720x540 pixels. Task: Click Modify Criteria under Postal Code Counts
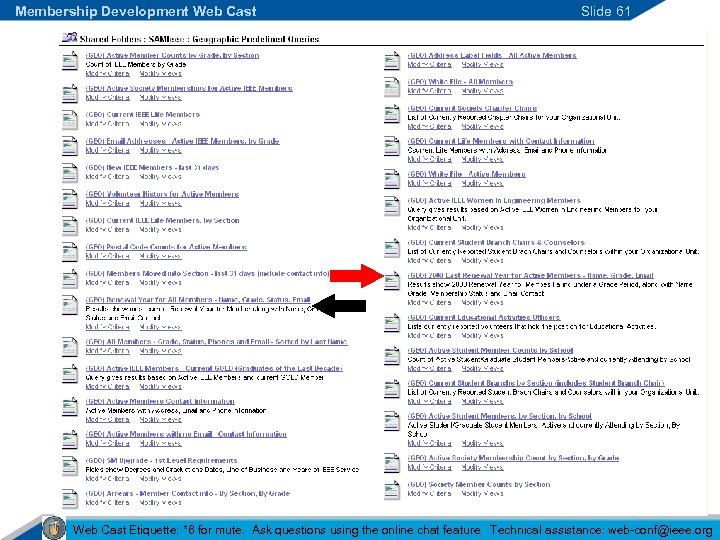coord(107,256)
